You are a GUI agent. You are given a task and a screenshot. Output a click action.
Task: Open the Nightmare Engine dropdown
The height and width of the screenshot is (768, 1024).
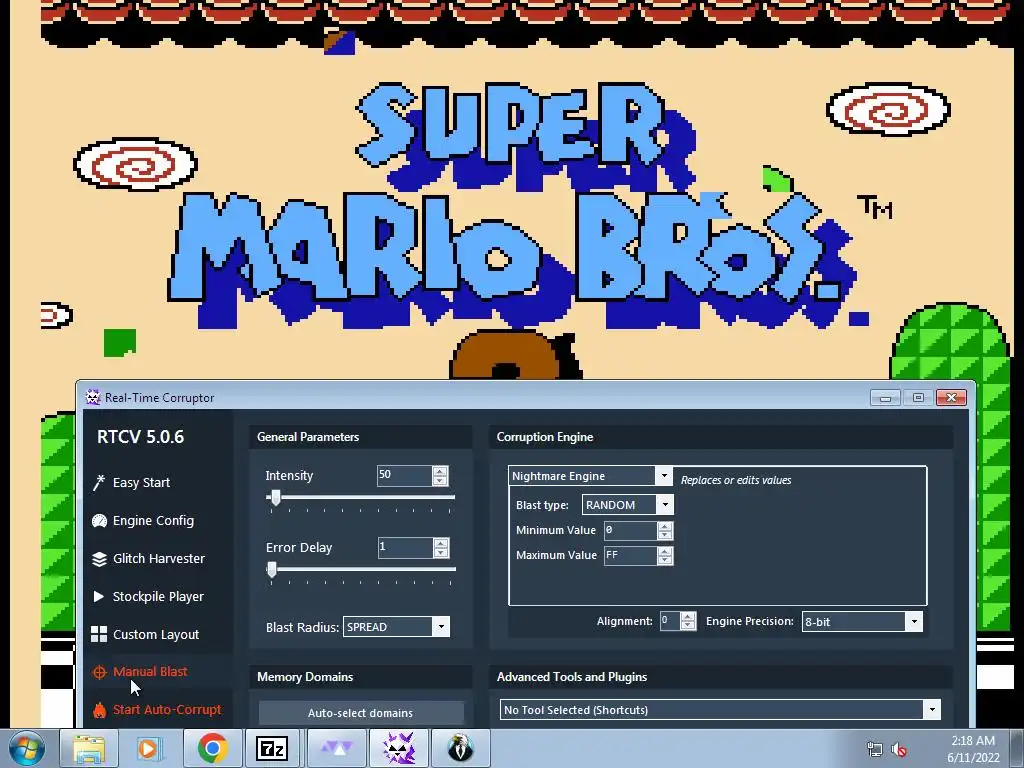pos(664,475)
